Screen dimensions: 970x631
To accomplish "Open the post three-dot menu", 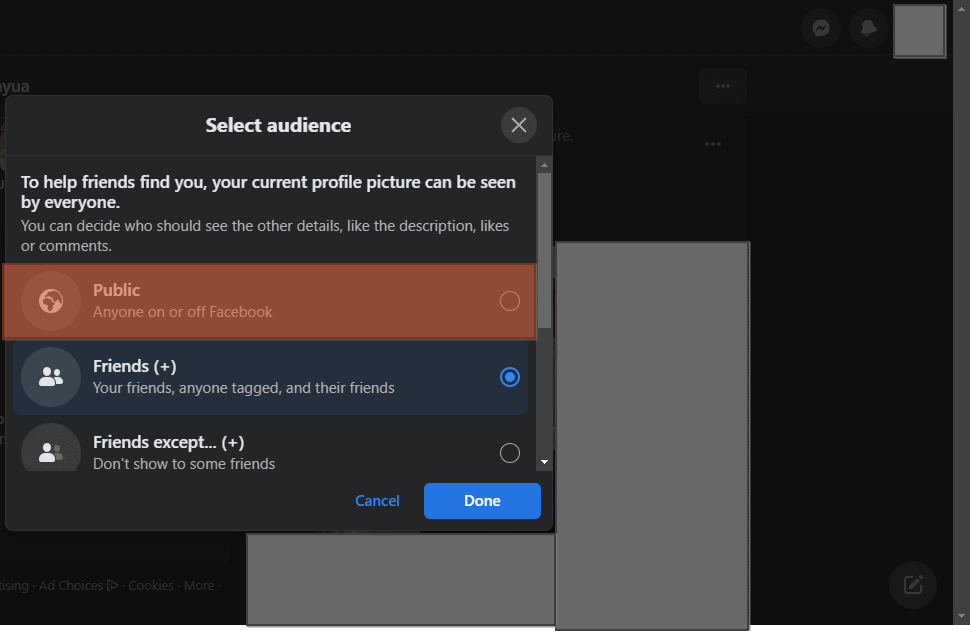I will click(713, 144).
